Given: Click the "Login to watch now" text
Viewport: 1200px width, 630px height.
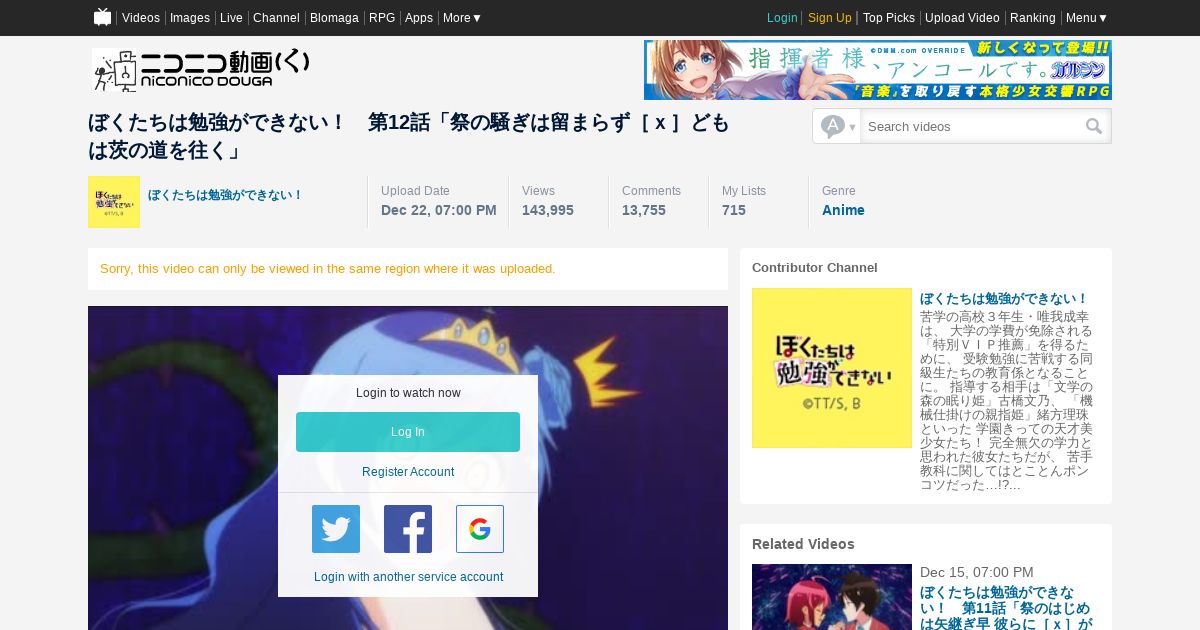Looking at the screenshot, I should tap(408, 393).
